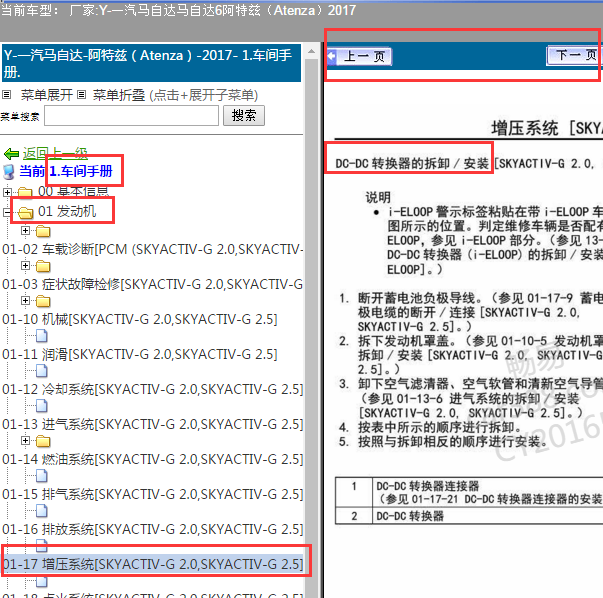Click the Y-汽马自达-阿特兹 panel title
Screen dimensions: 603x598
pyautogui.click(x=152, y=63)
